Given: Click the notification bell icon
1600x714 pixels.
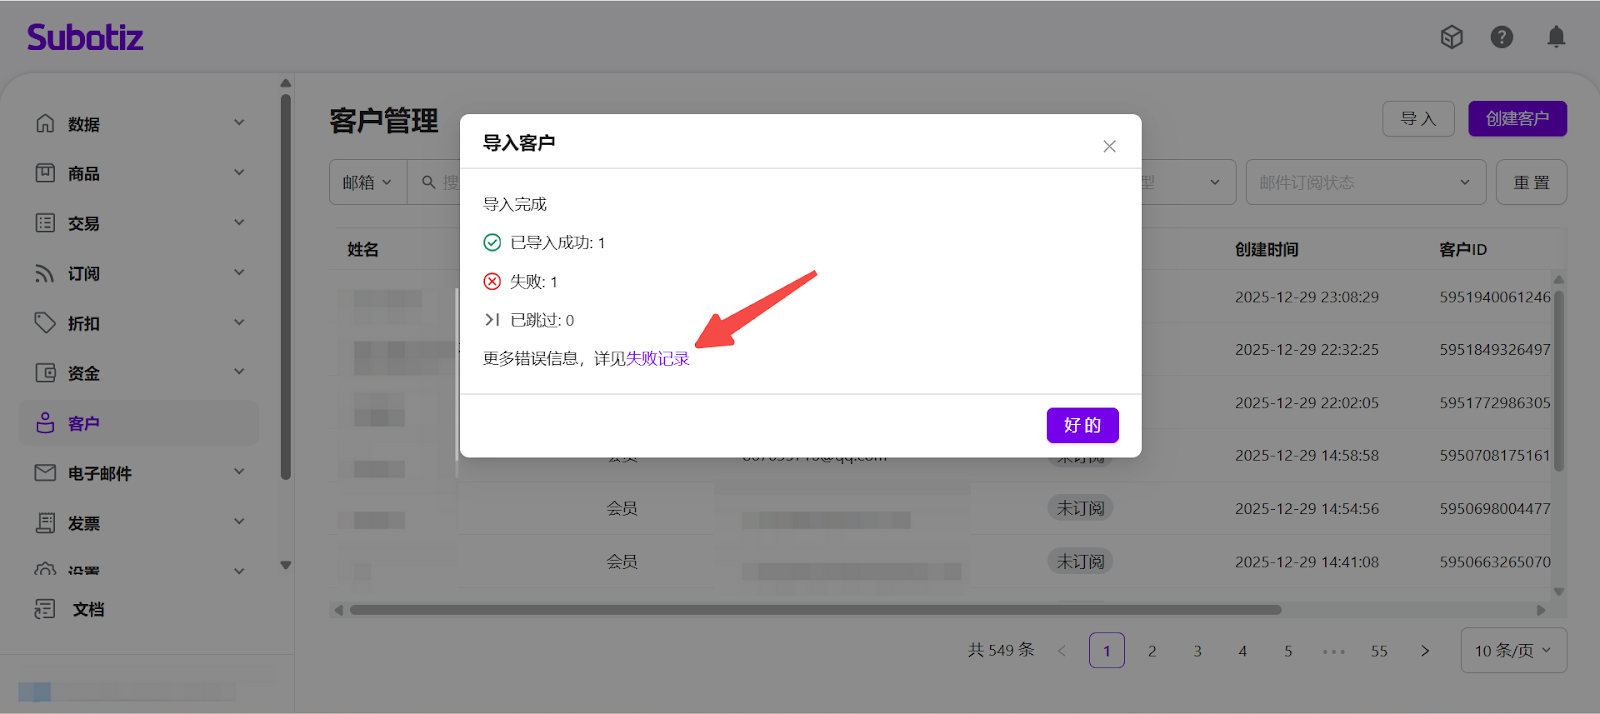Looking at the screenshot, I should 1556,37.
